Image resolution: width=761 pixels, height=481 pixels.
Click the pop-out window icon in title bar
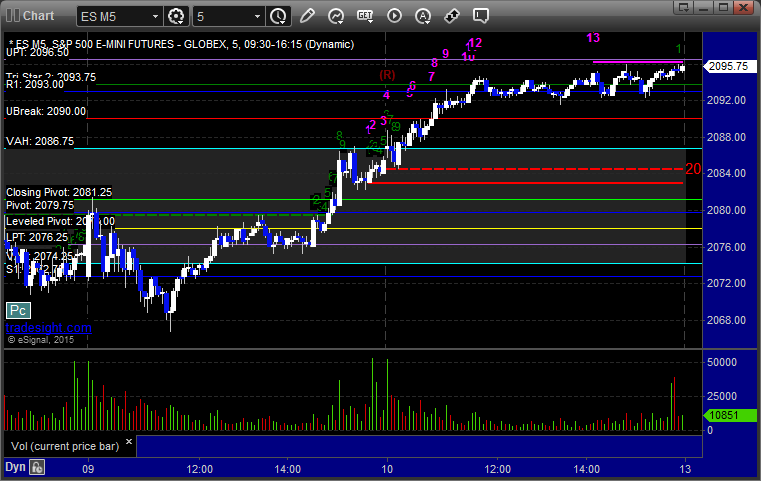pyautogui.click(x=684, y=7)
